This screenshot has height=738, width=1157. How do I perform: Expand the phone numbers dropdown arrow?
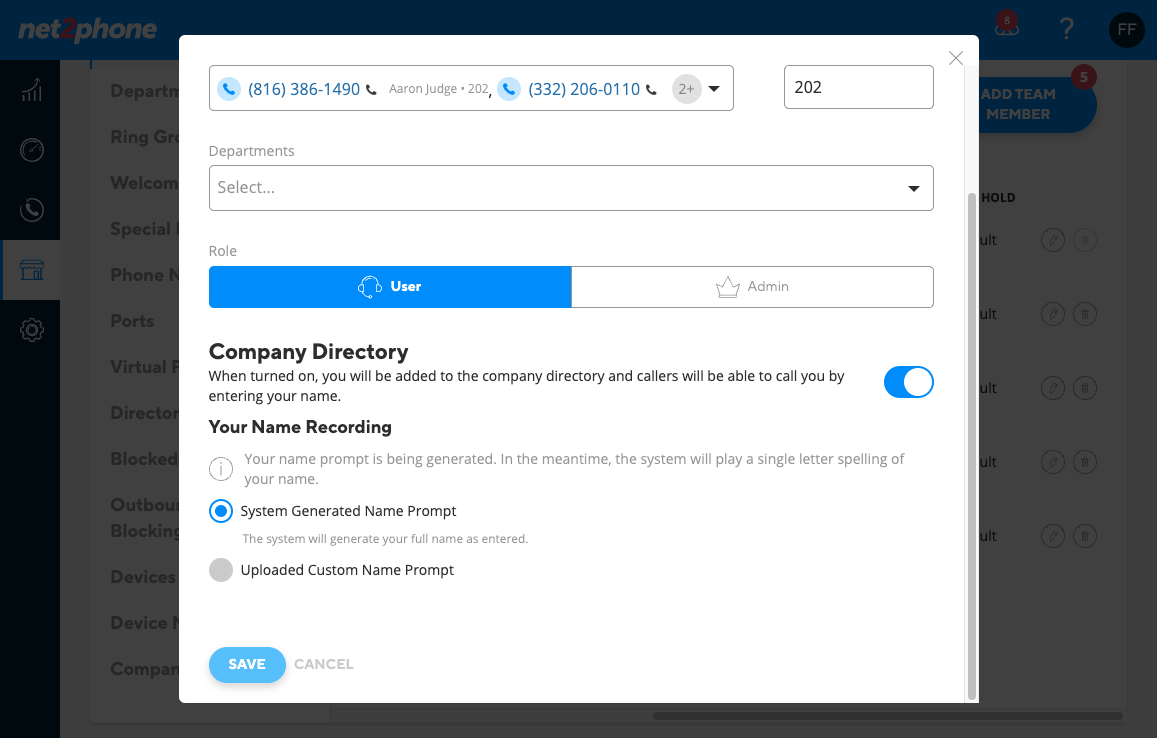[714, 89]
